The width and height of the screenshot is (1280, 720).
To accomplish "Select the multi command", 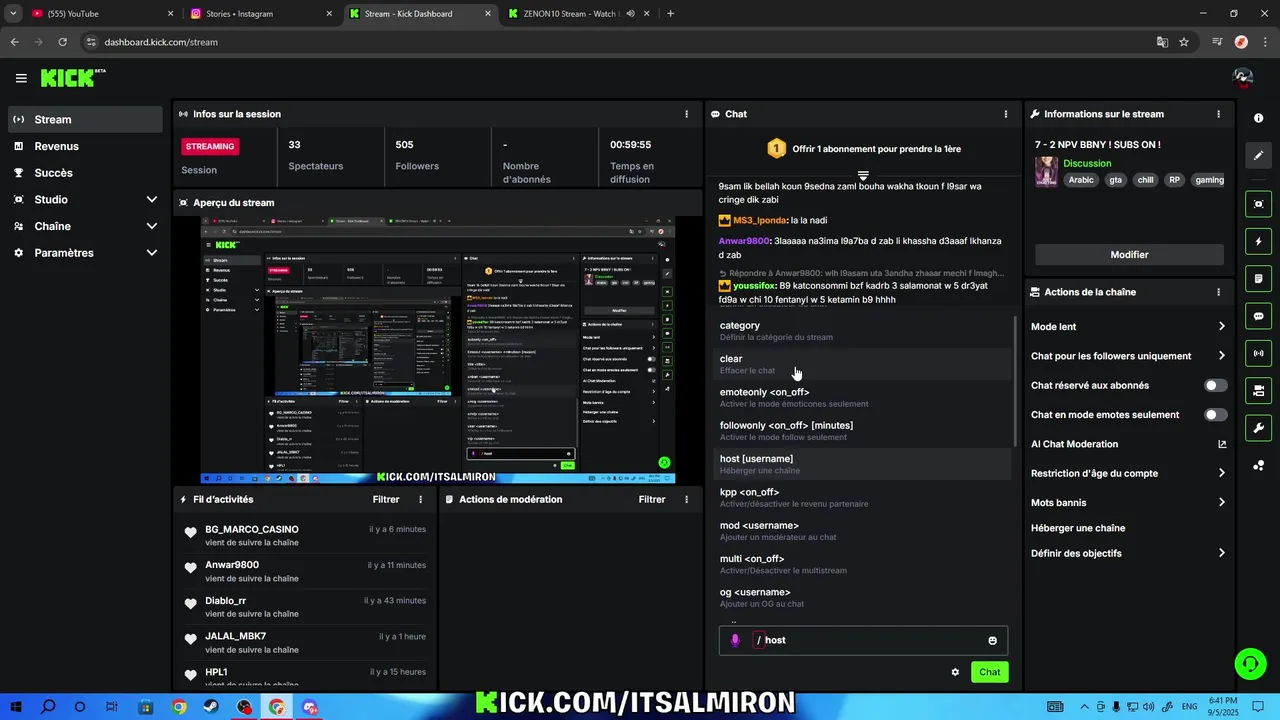I will [864, 564].
